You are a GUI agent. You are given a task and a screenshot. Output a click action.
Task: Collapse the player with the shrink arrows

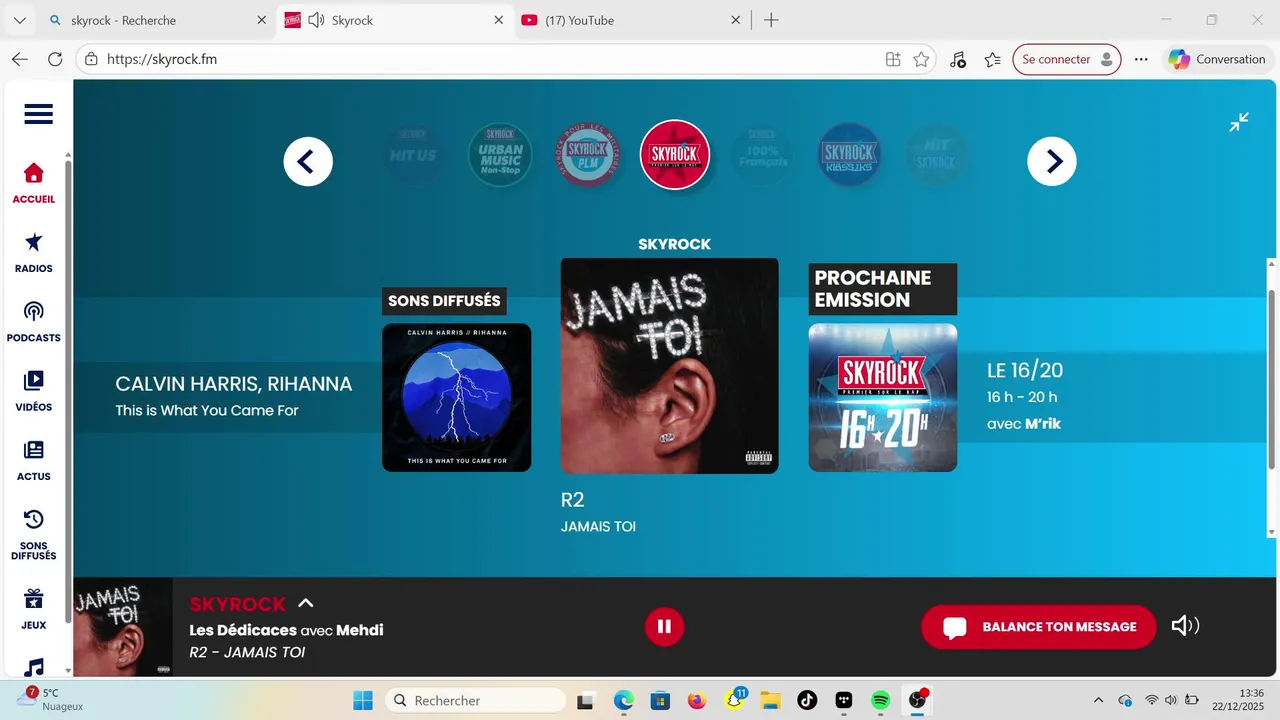1239,122
